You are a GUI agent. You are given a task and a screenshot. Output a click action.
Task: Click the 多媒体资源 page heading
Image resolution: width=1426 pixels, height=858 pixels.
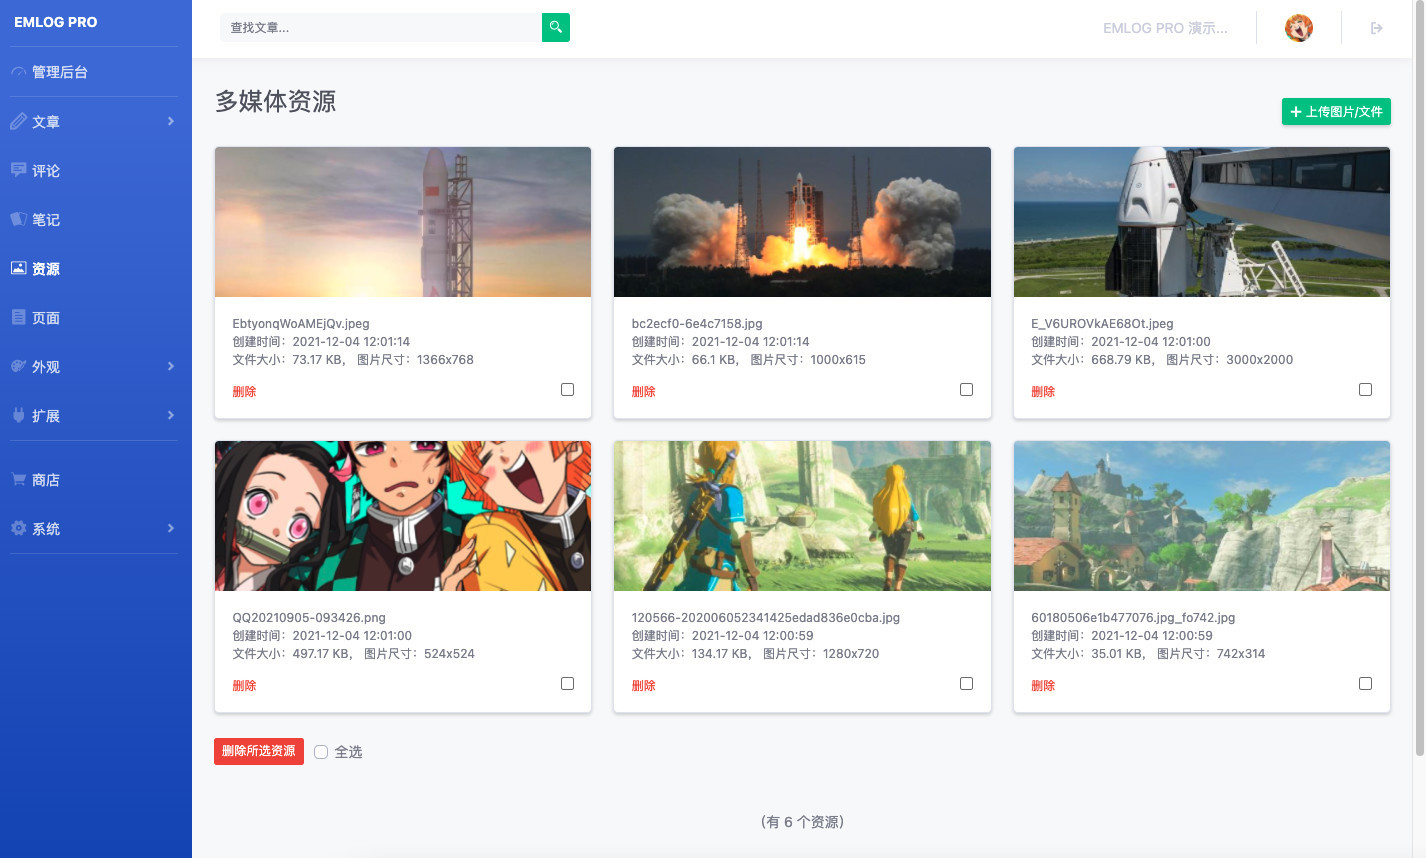pos(276,101)
